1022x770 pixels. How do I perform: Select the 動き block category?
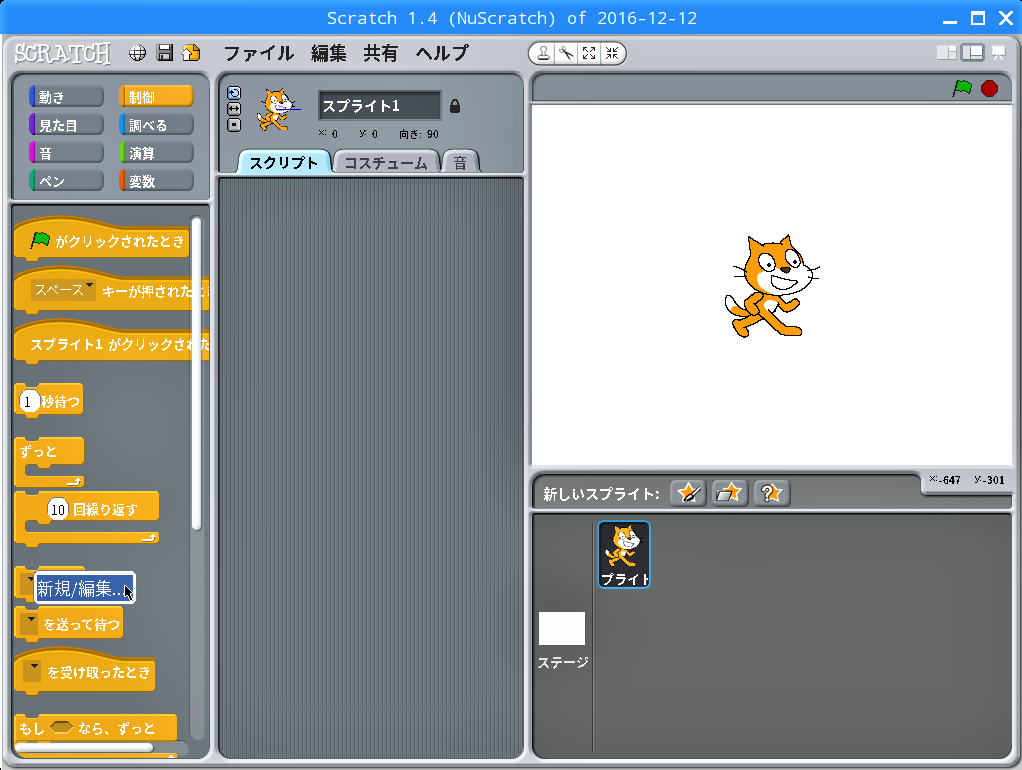tap(66, 97)
